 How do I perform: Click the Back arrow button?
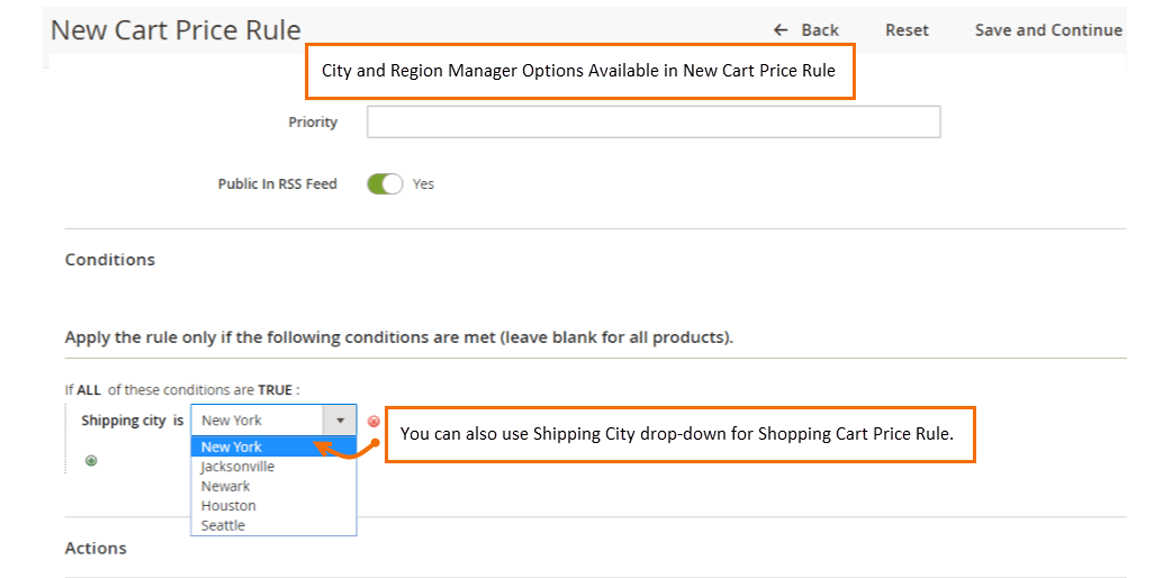coord(806,30)
